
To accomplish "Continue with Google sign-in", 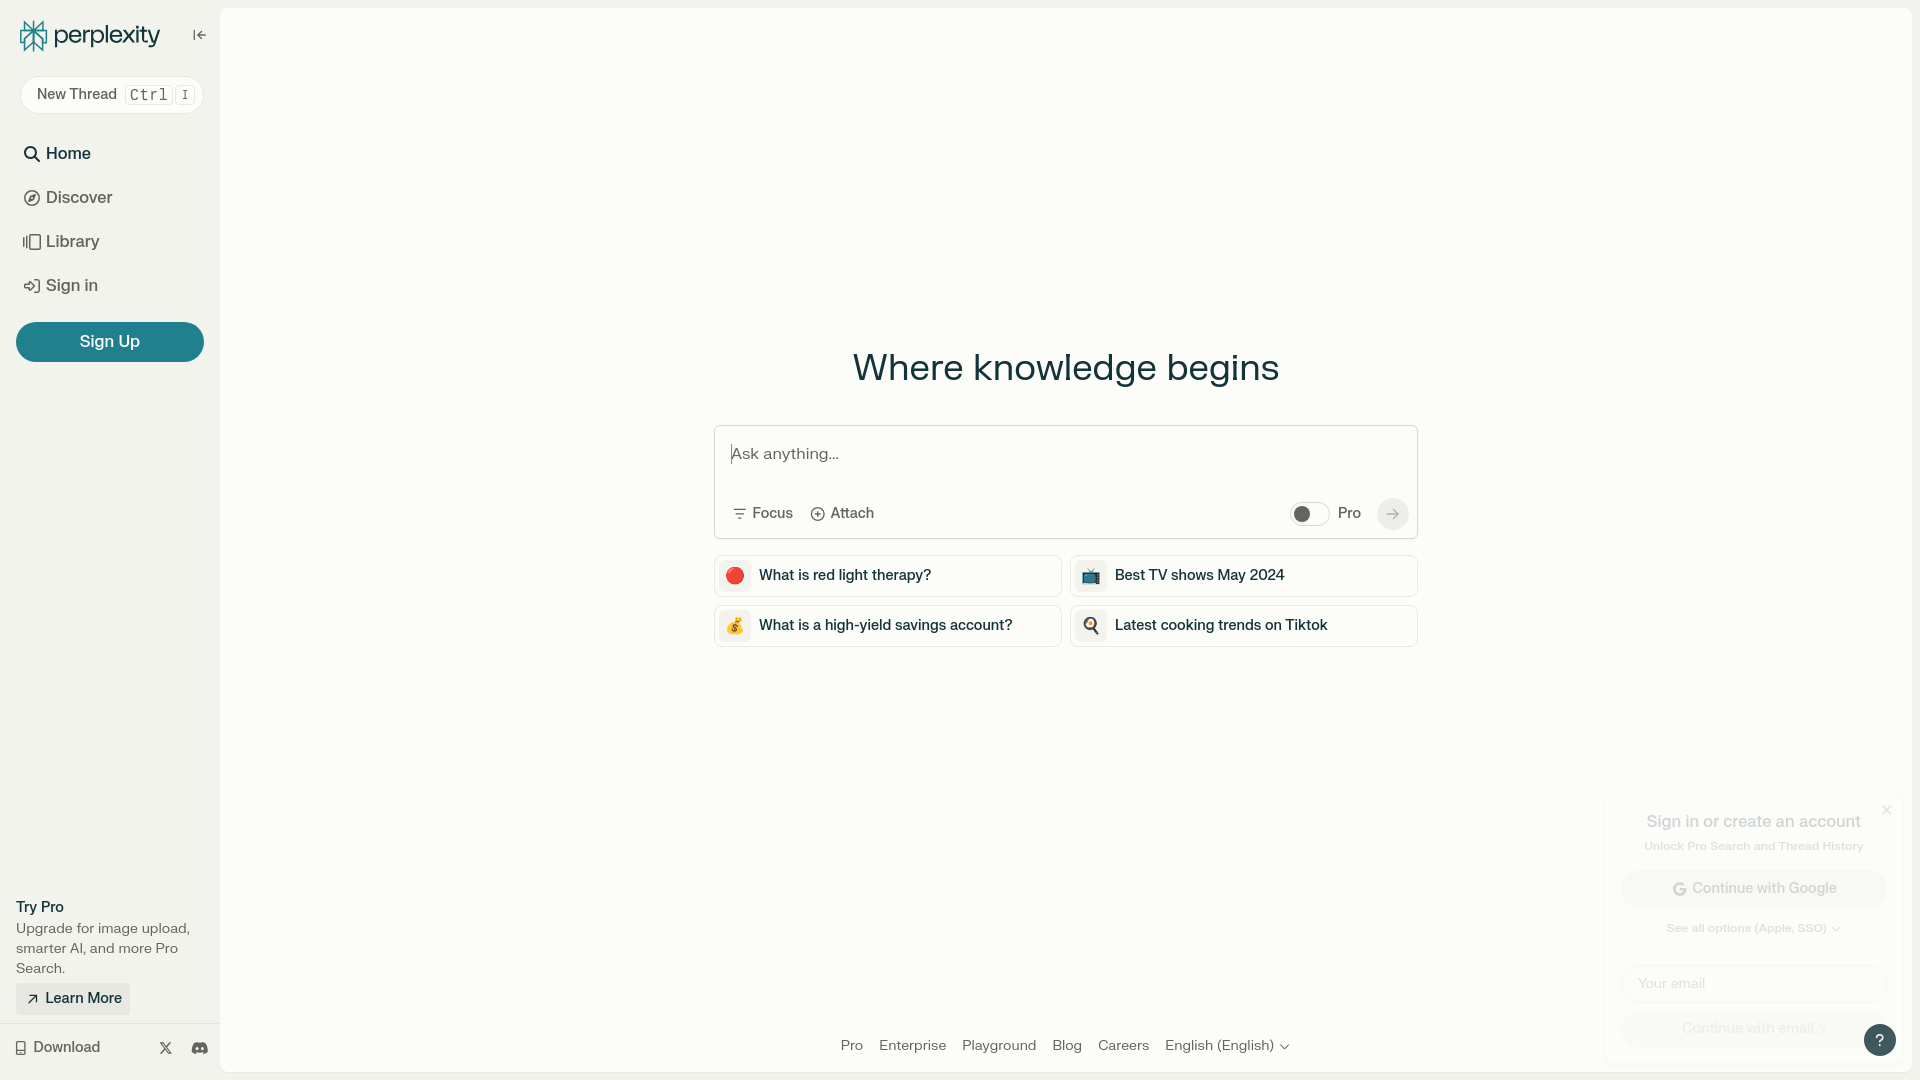I will coord(1754,889).
